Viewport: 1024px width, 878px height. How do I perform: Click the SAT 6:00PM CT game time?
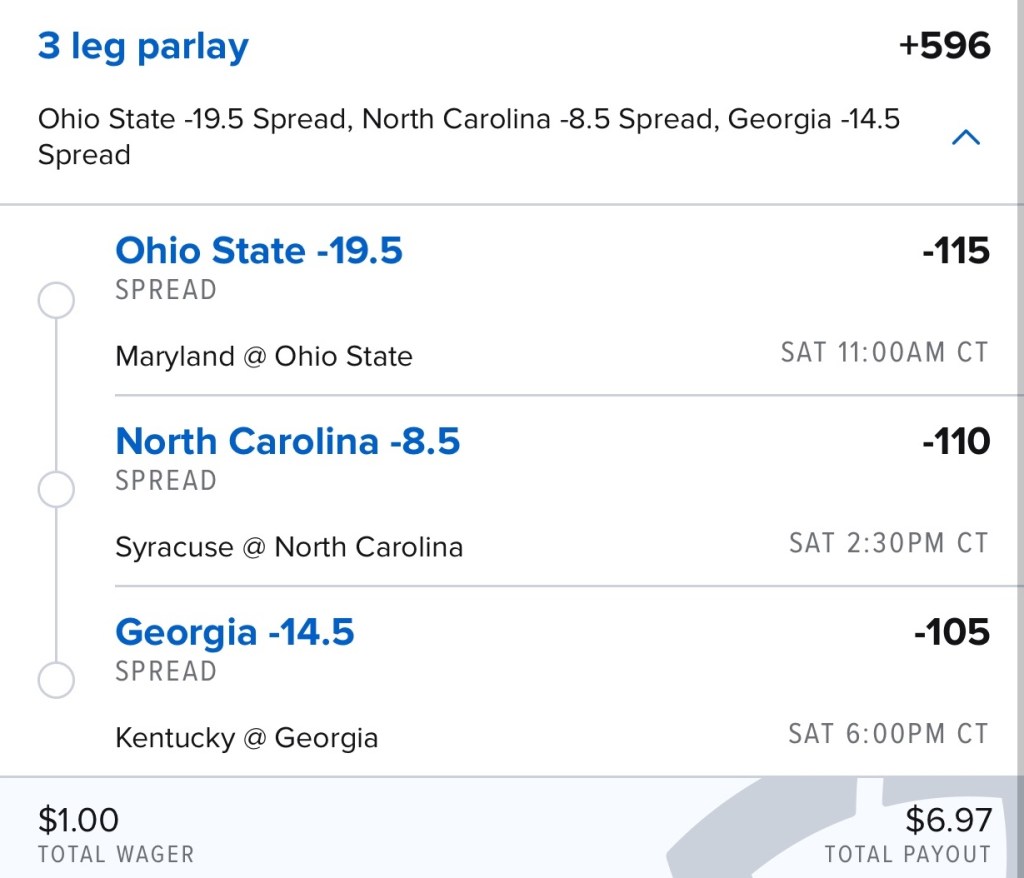click(888, 734)
